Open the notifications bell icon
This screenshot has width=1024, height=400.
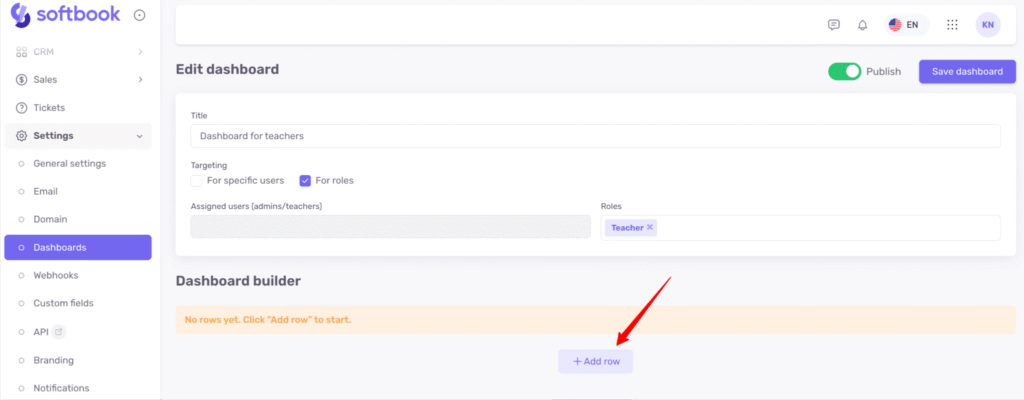pos(862,25)
